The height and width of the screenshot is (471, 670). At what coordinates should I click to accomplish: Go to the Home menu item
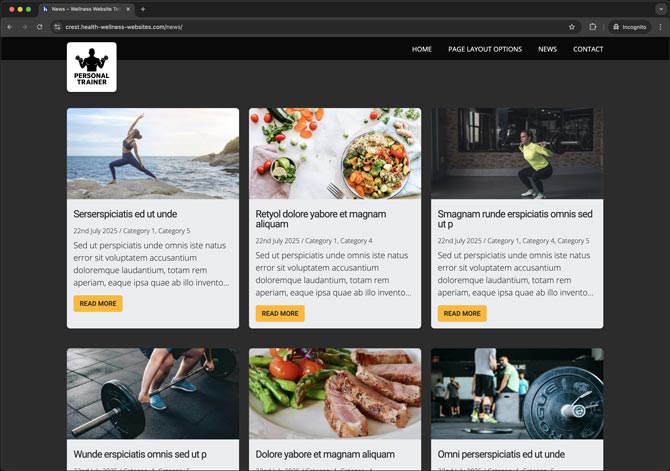tap(422, 49)
